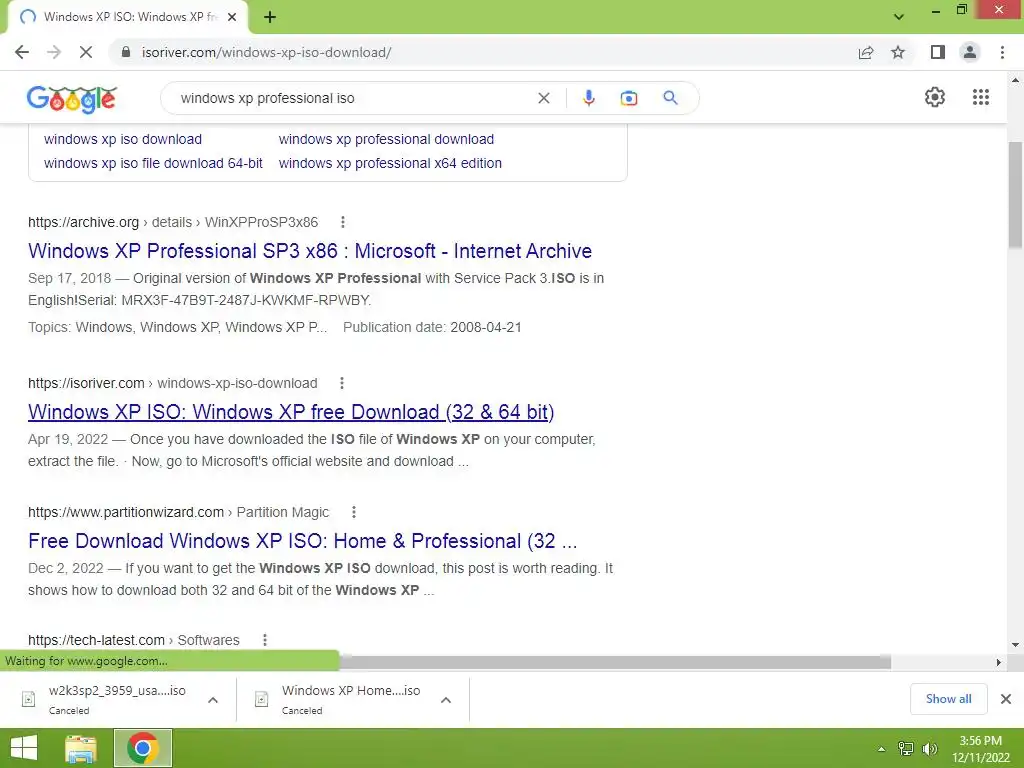Open tab search dropdown arrow
This screenshot has width=1024, height=768.
point(899,17)
